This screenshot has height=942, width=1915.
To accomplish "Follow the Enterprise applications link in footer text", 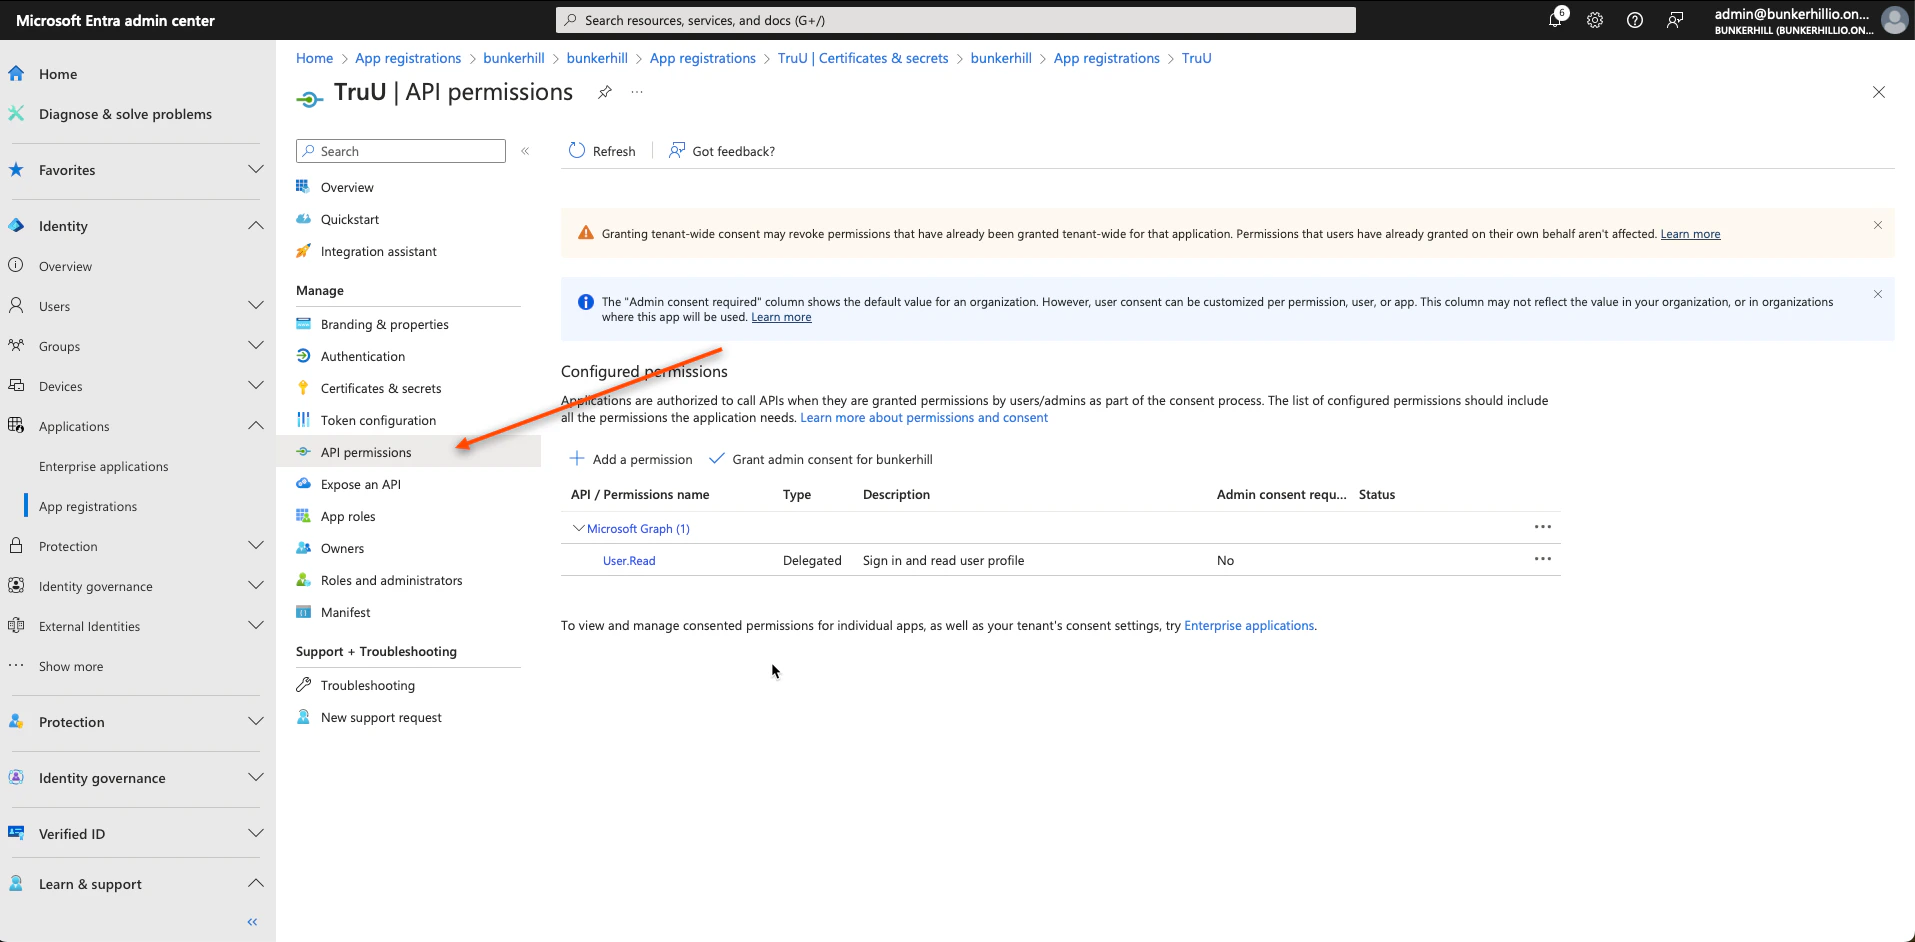I will 1249,626.
